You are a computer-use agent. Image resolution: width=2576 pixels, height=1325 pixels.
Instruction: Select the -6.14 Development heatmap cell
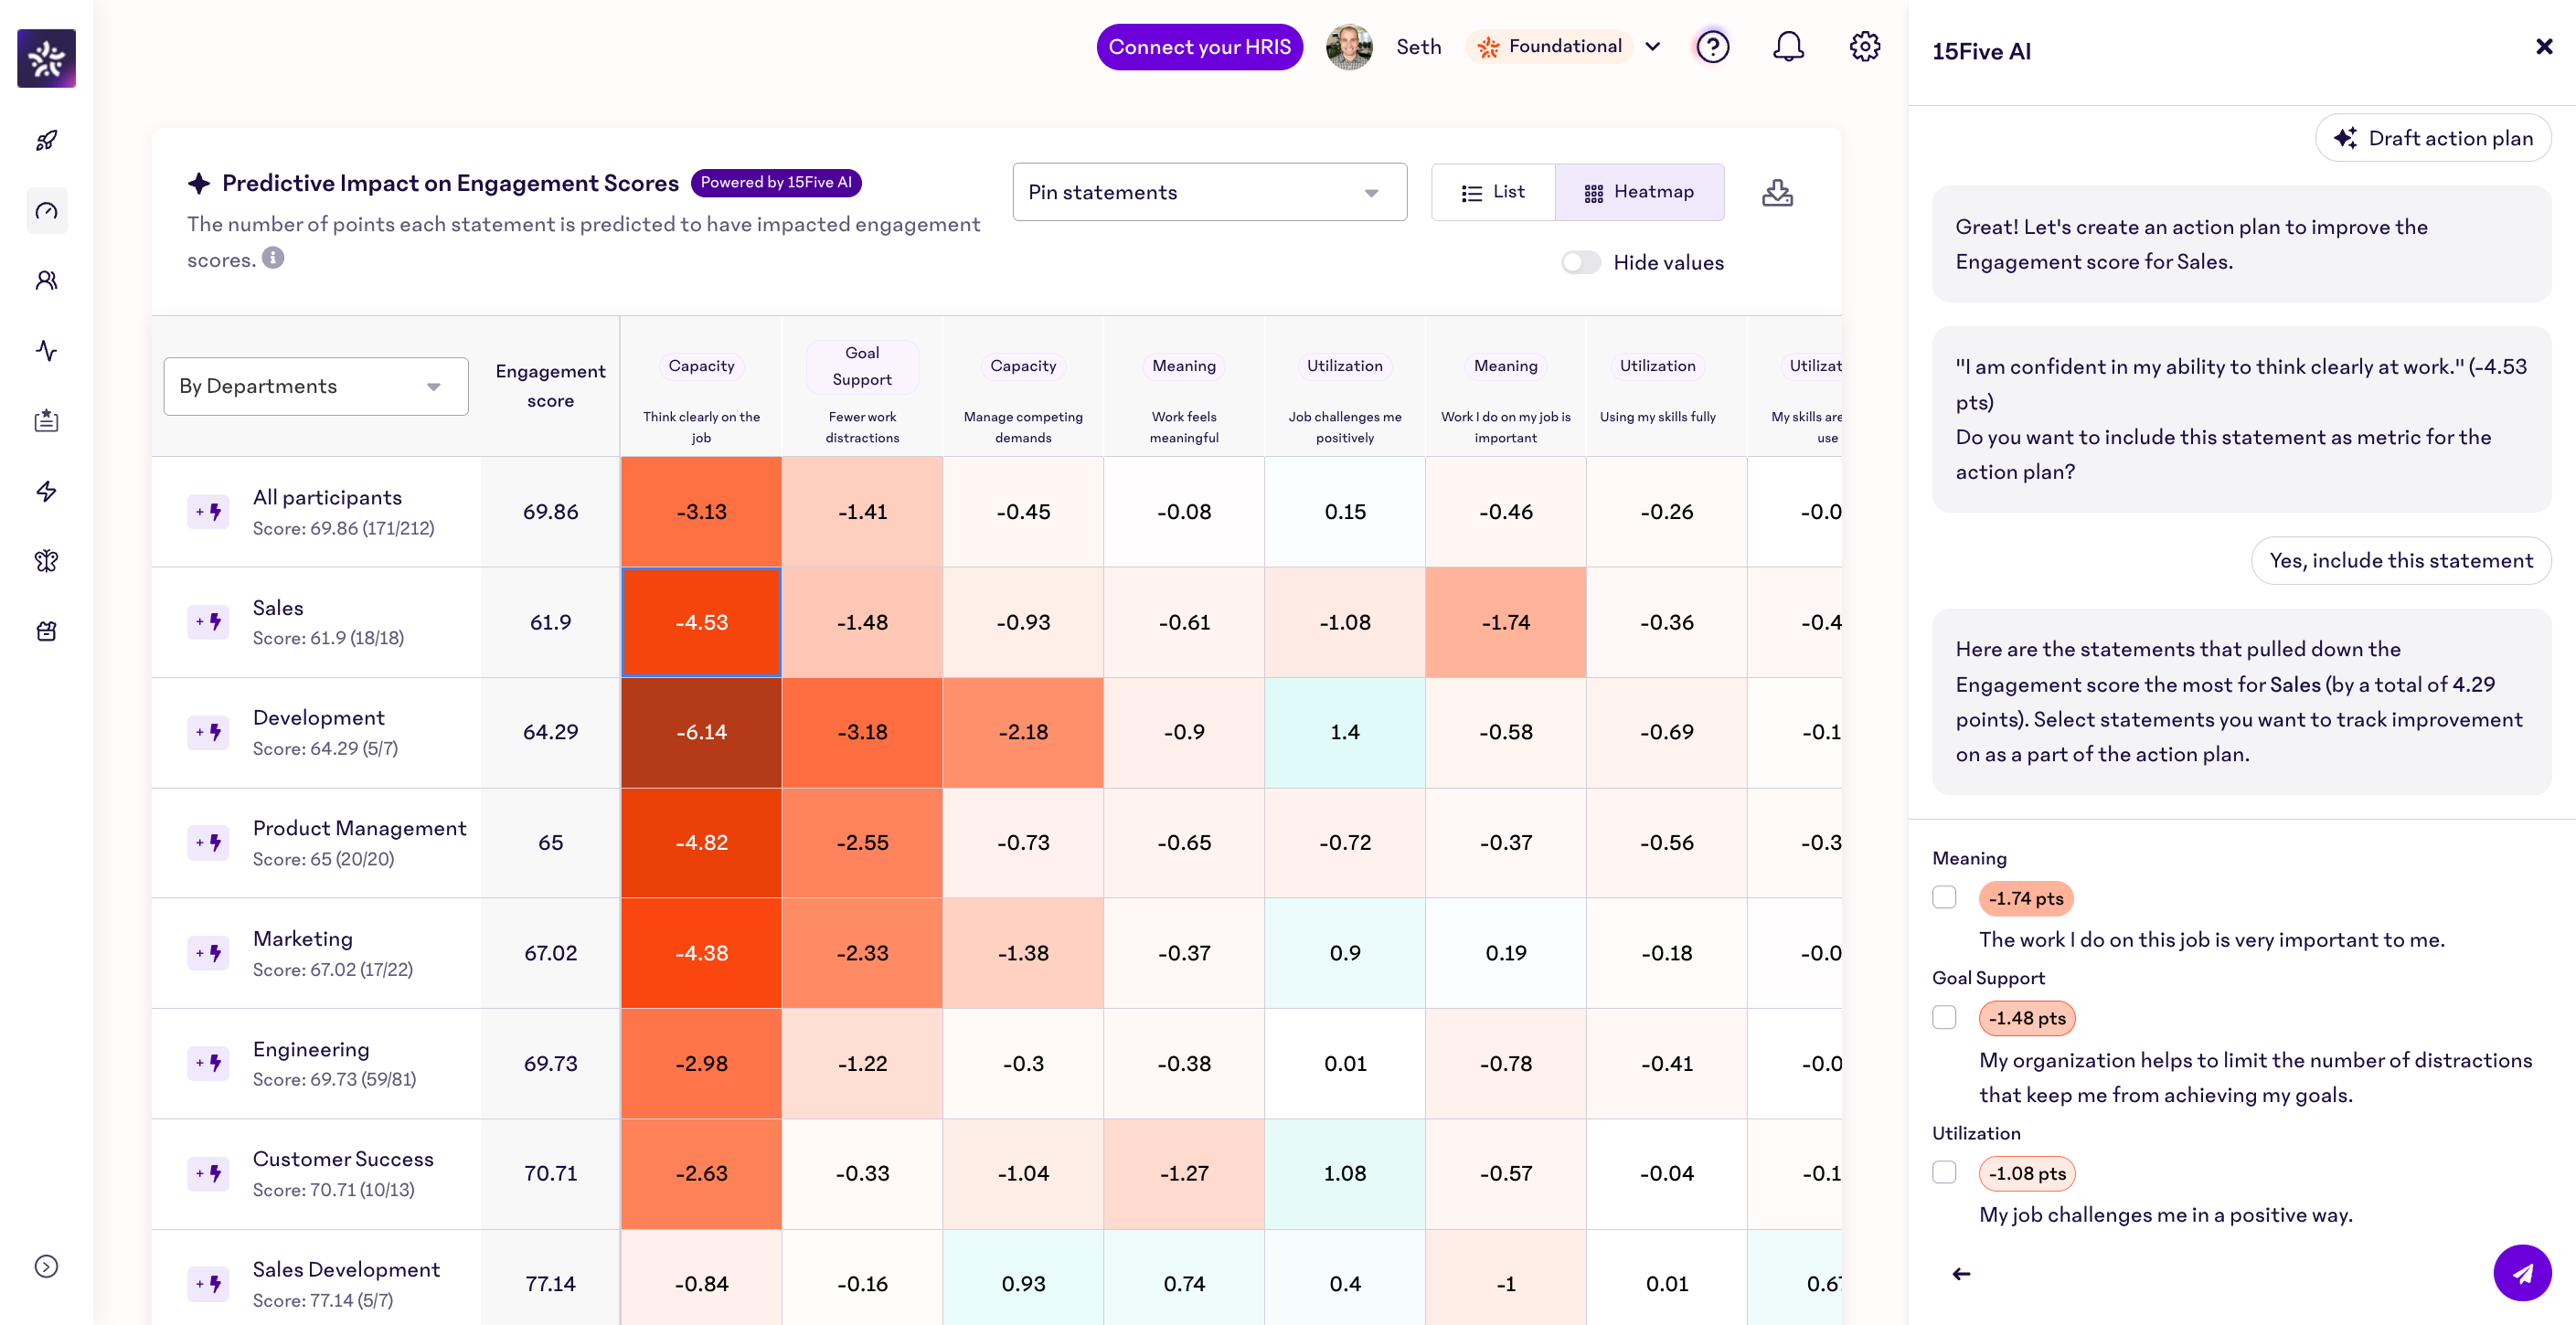pyautogui.click(x=701, y=732)
